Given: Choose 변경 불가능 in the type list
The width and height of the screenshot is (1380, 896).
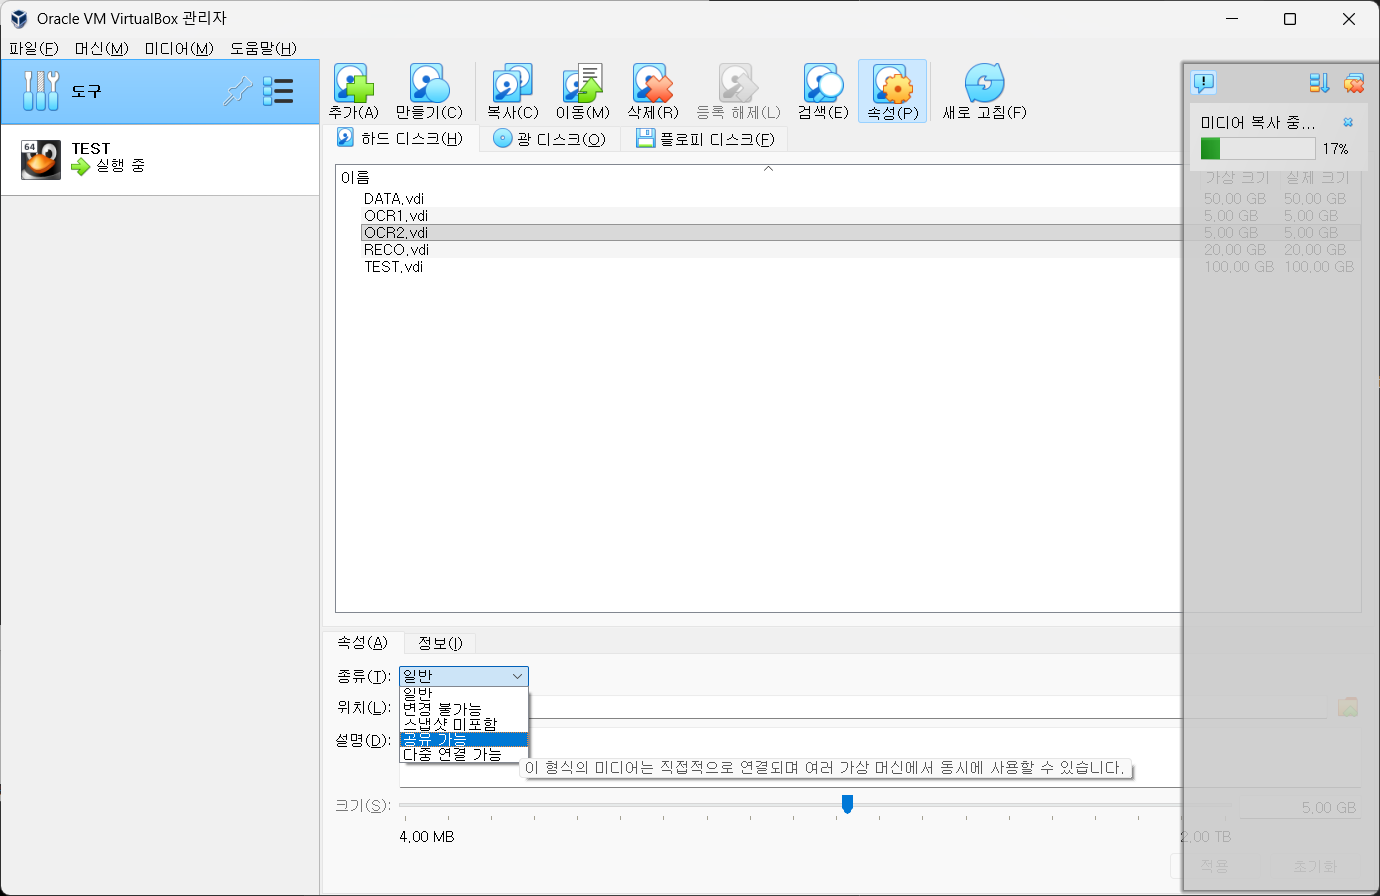Looking at the screenshot, I should pyautogui.click(x=464, y=708).
